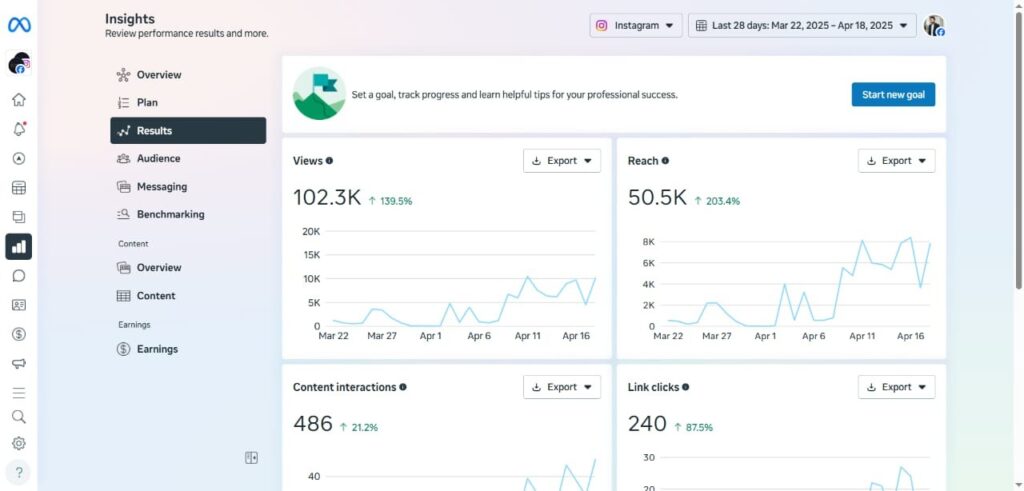Click the Start new goal button
Screen dimensions: 1024x491
coord(893,95)
